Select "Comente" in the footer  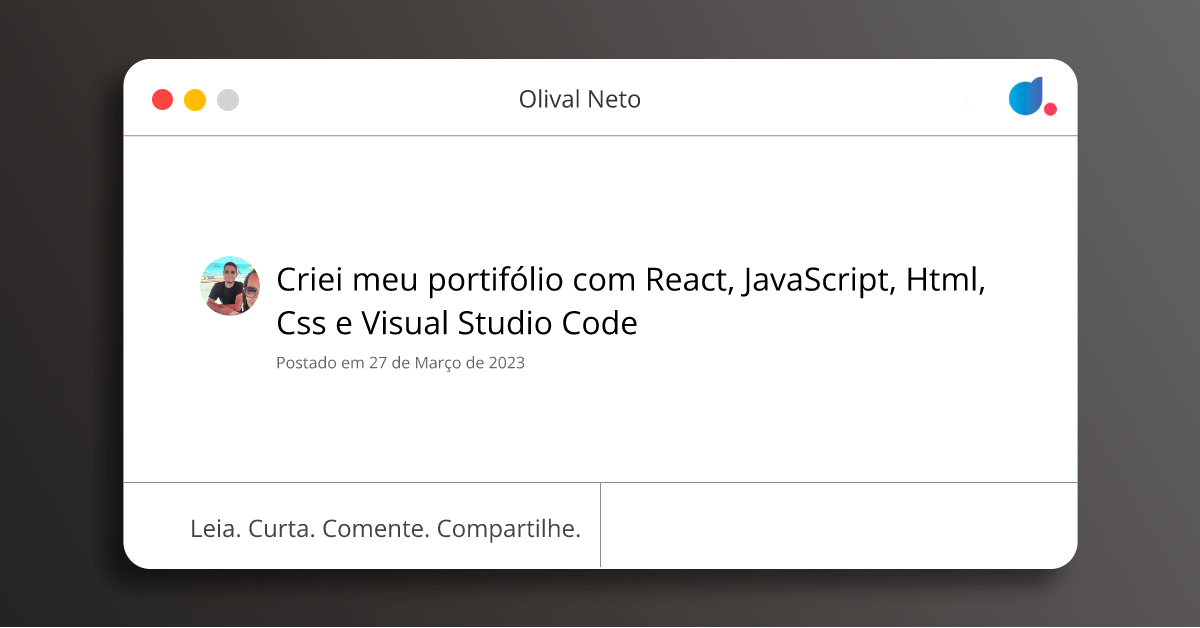pyautogui.click(x=376, y=529)
